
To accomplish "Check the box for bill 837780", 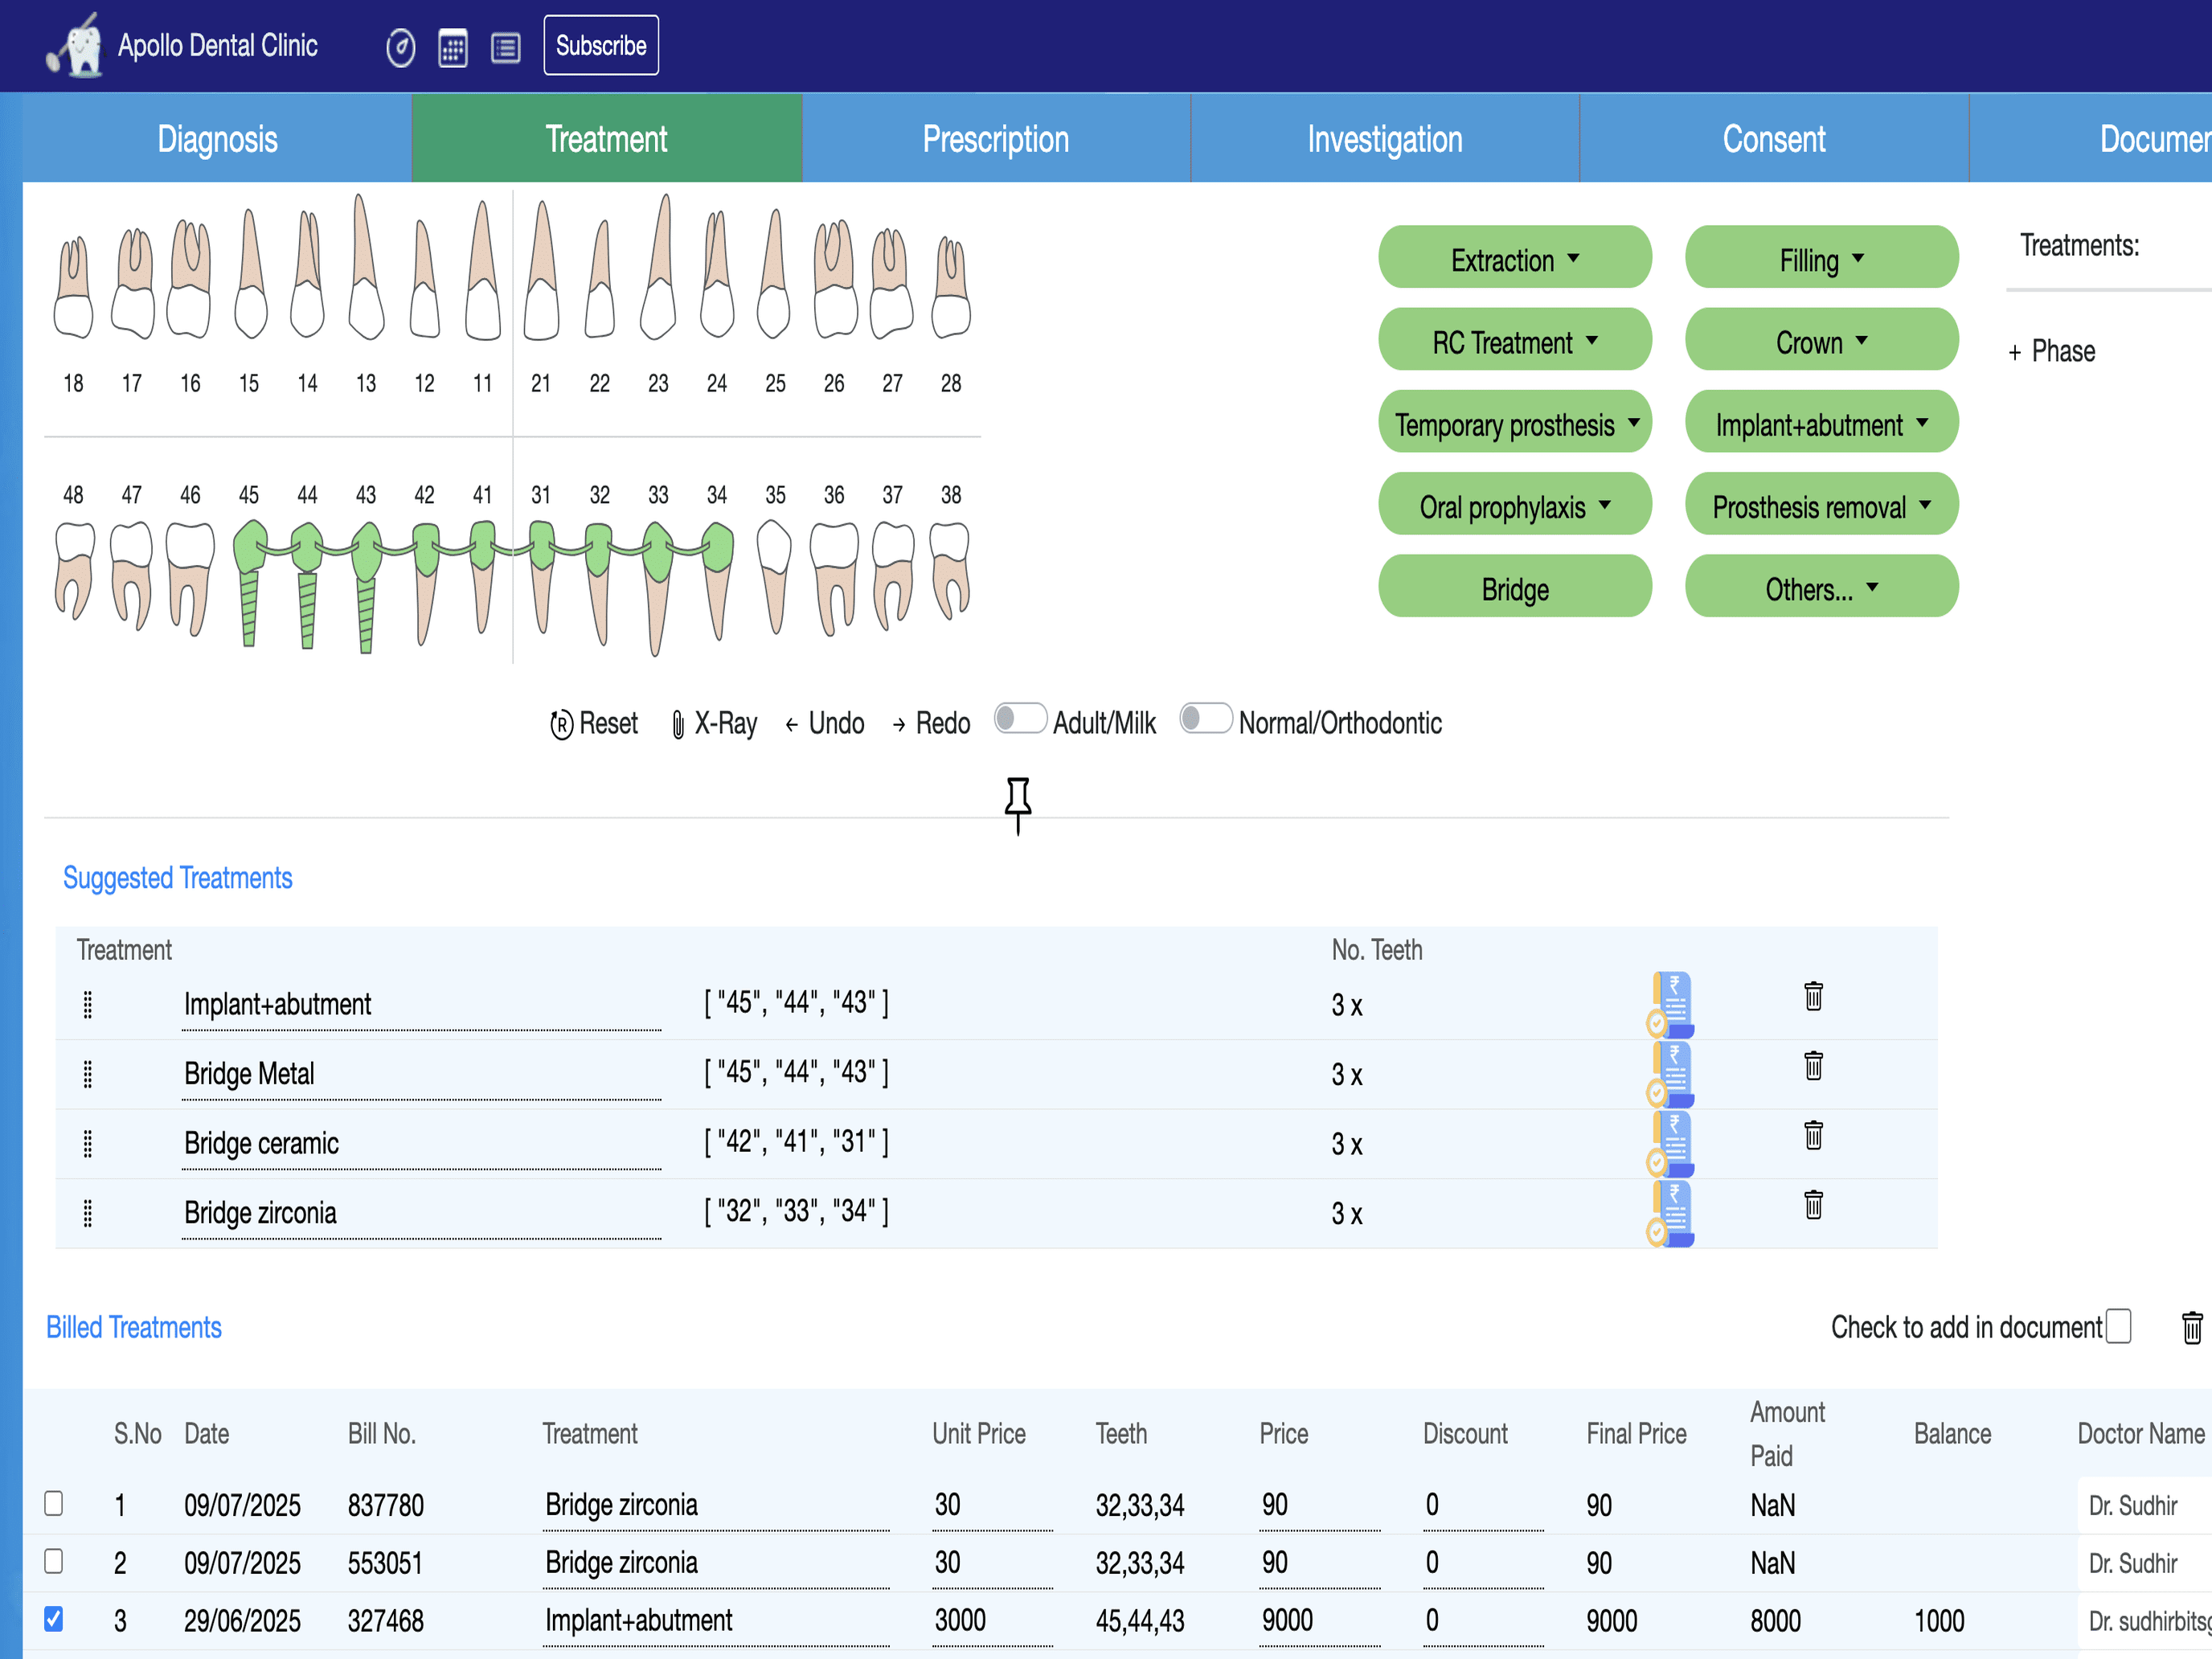I will (x=54, y=1504).
